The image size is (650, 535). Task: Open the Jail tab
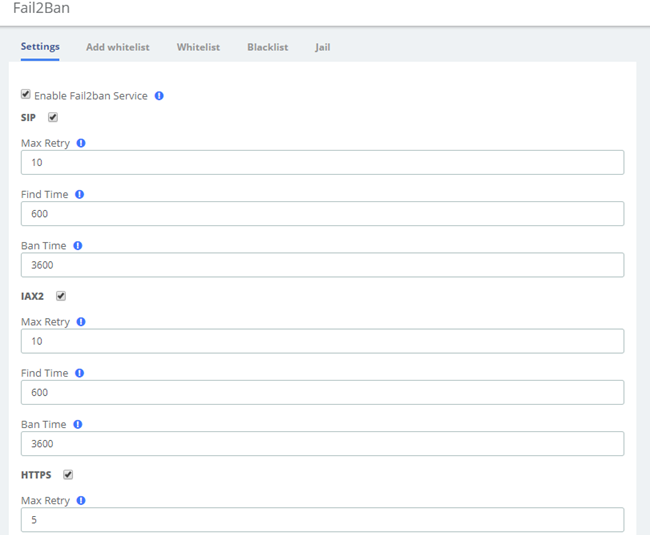[323, 47]
